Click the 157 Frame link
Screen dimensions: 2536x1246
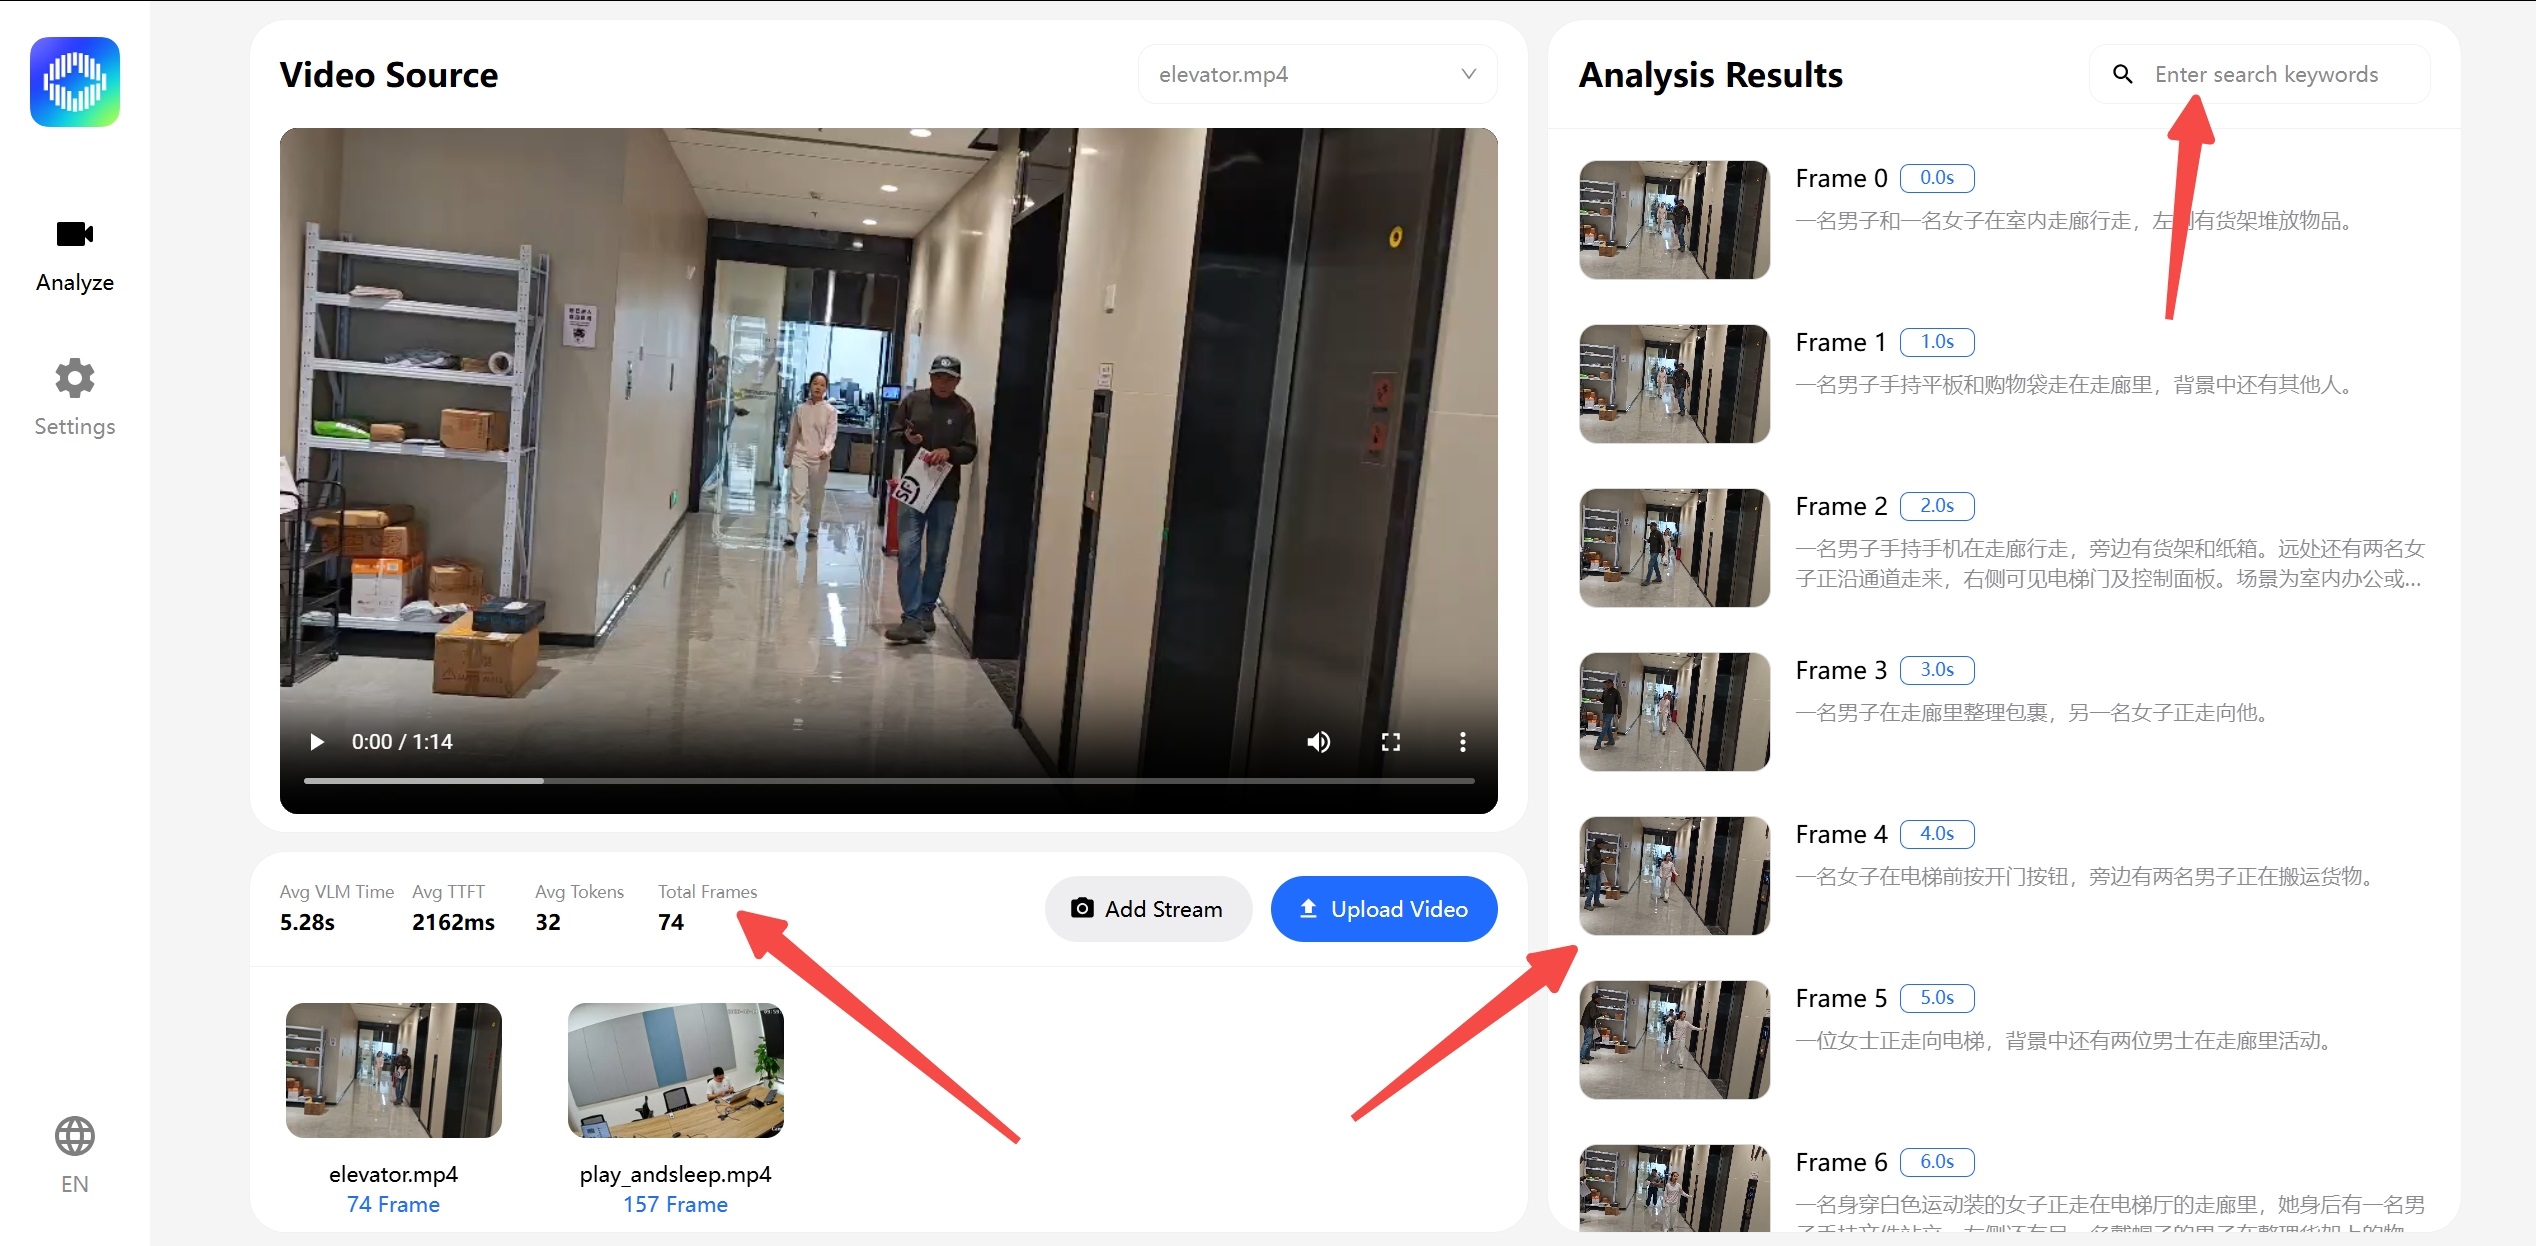coord(676,1204)
